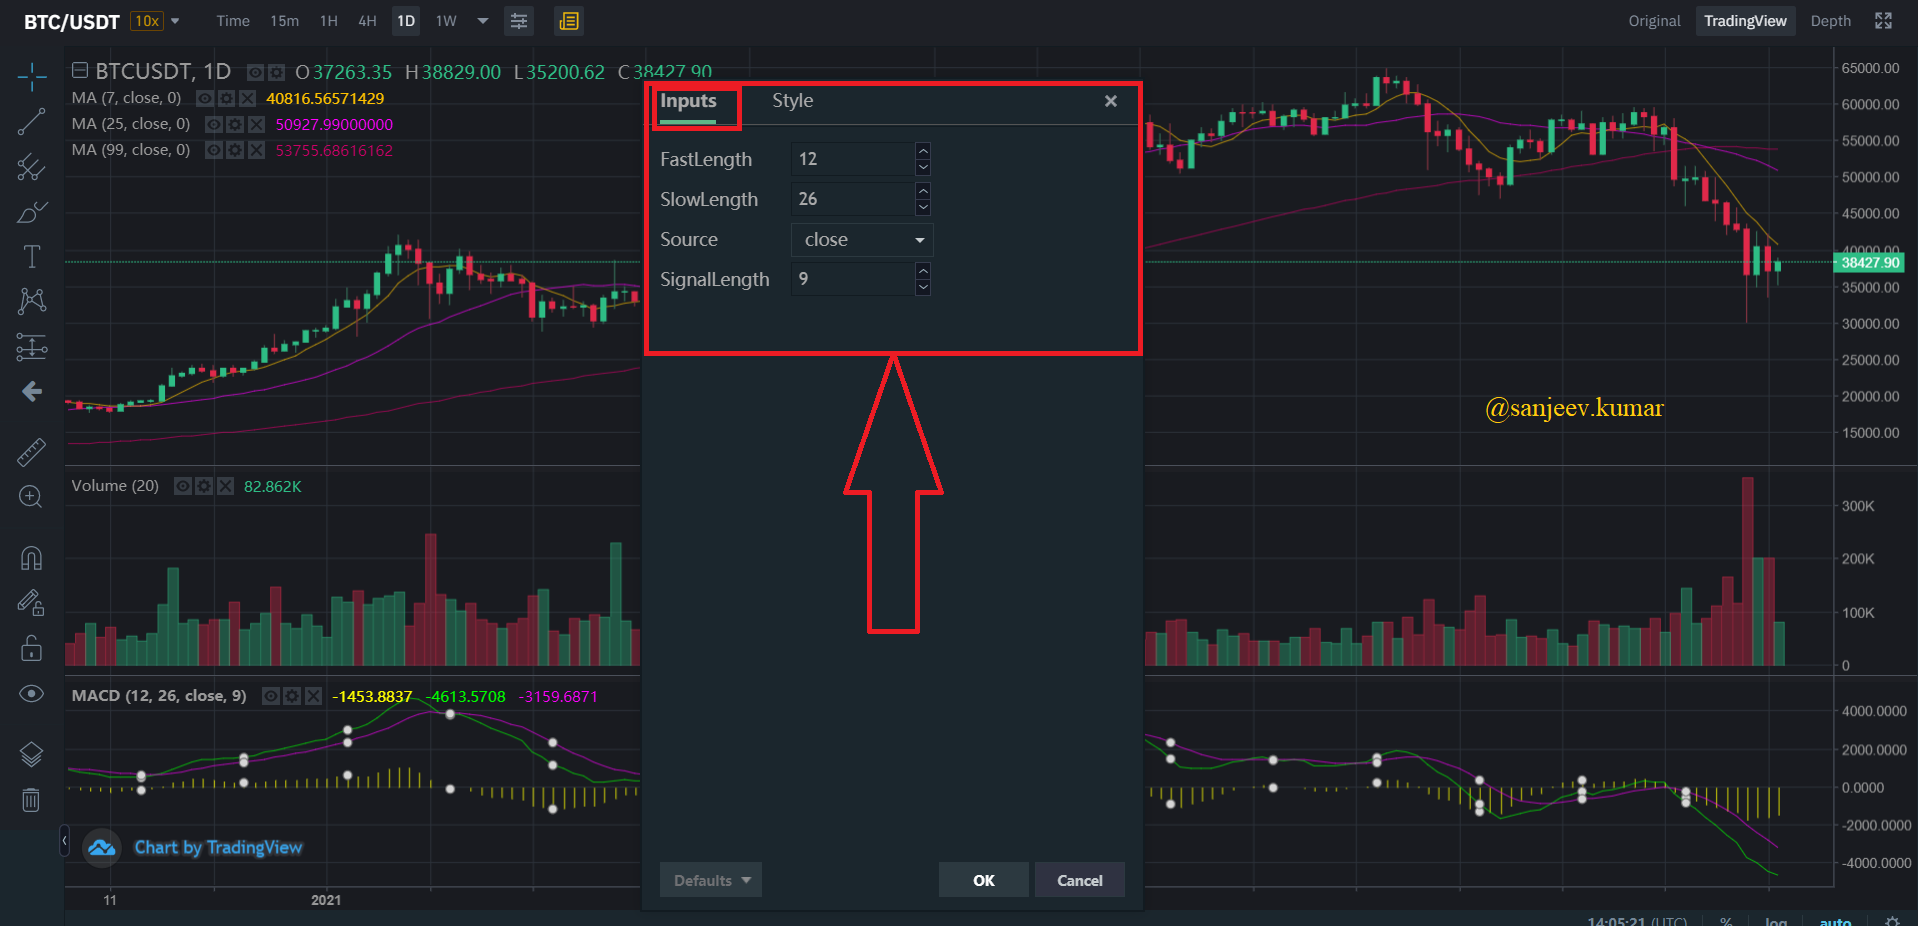Image resolution: width=1918 pixels, height=926 pixels.
Task: Click the Cancel button
Action: coord(1080,880)
